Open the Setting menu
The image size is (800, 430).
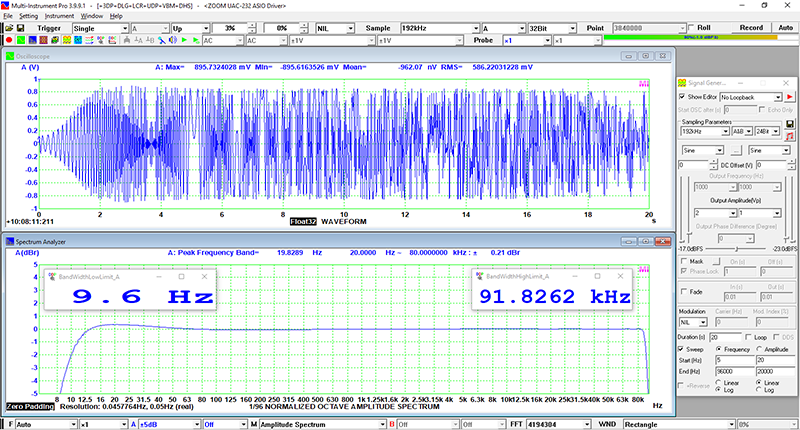(x=28, y=17)
